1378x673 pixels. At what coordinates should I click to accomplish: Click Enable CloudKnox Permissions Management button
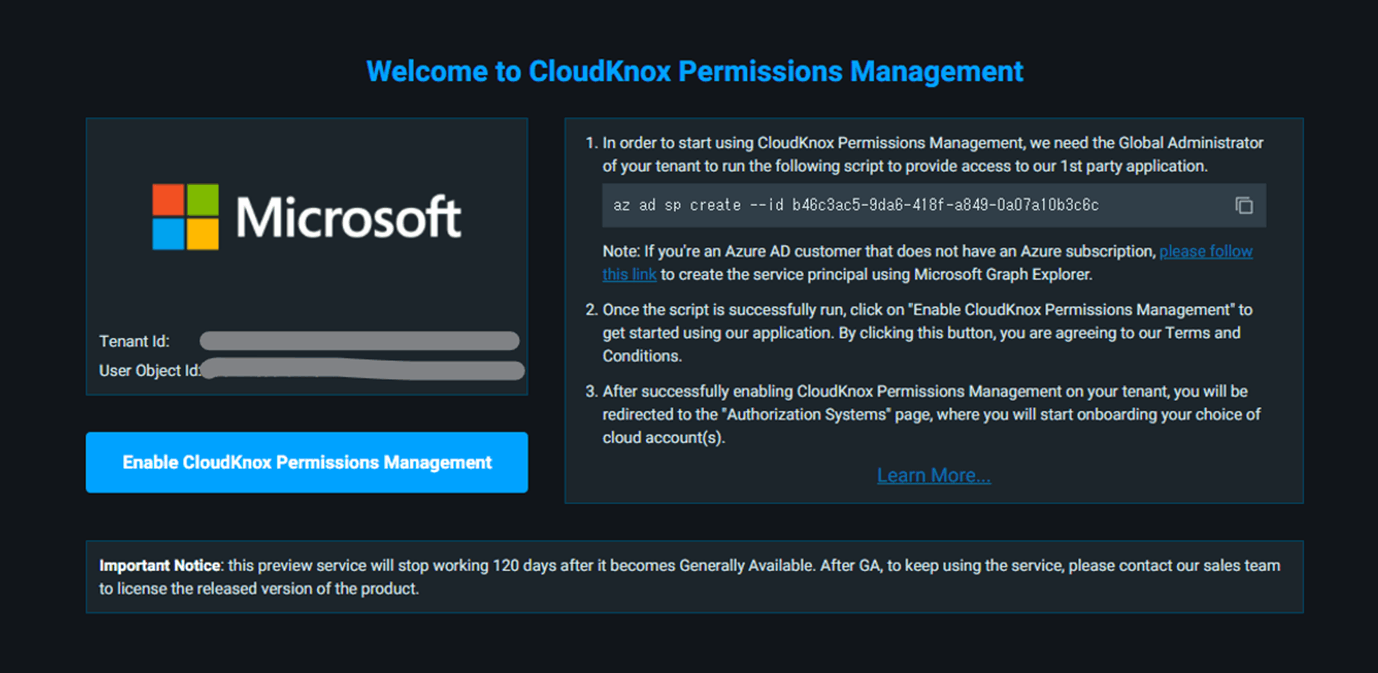[307, 462]
